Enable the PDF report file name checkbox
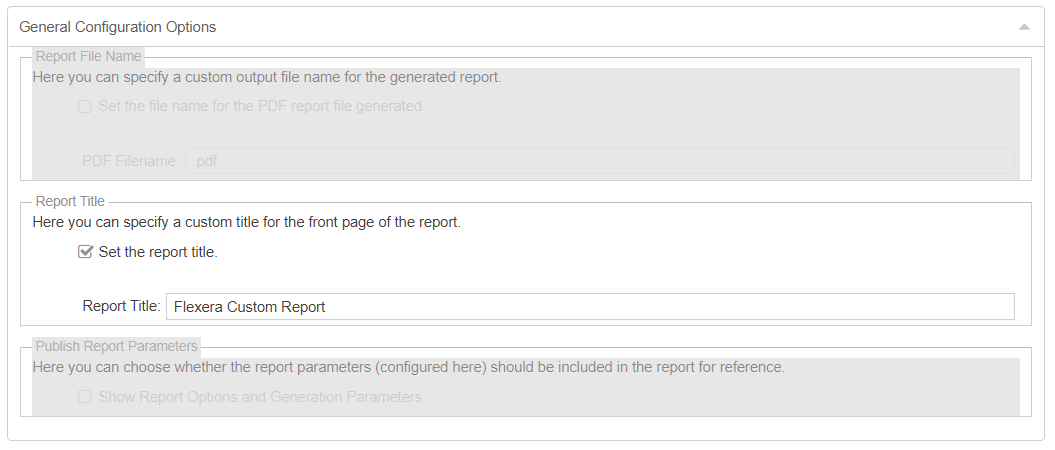The width and height of the screenshot is (1055, 450). (x=85, y=106)
